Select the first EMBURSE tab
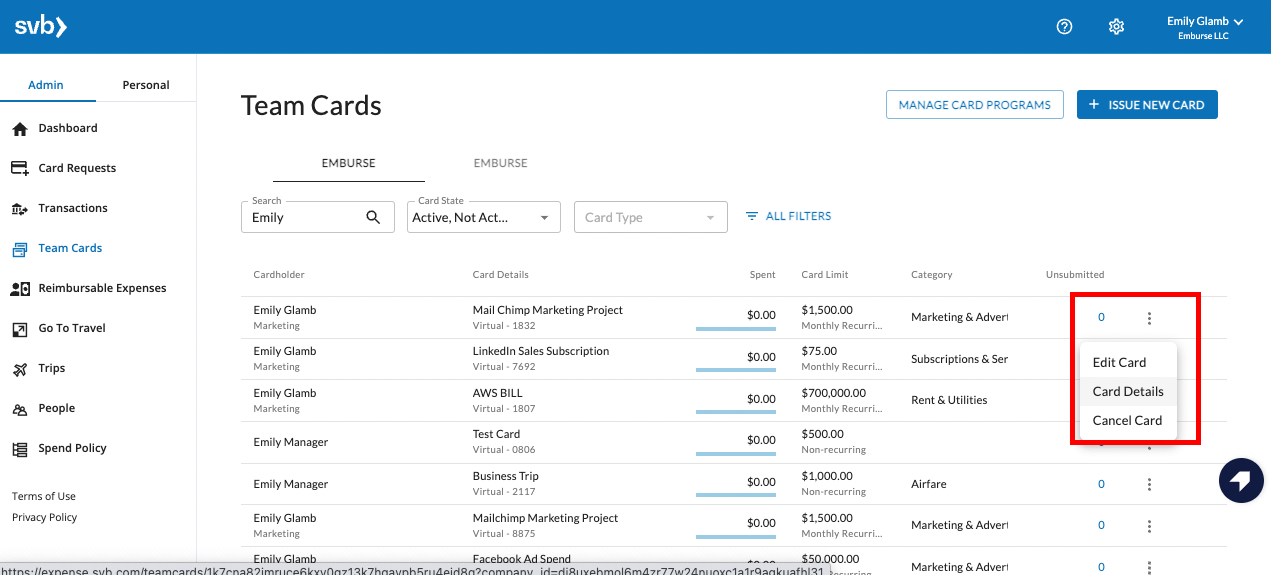The width and height of the screenshot is (1271, 575). click(348, 163)
